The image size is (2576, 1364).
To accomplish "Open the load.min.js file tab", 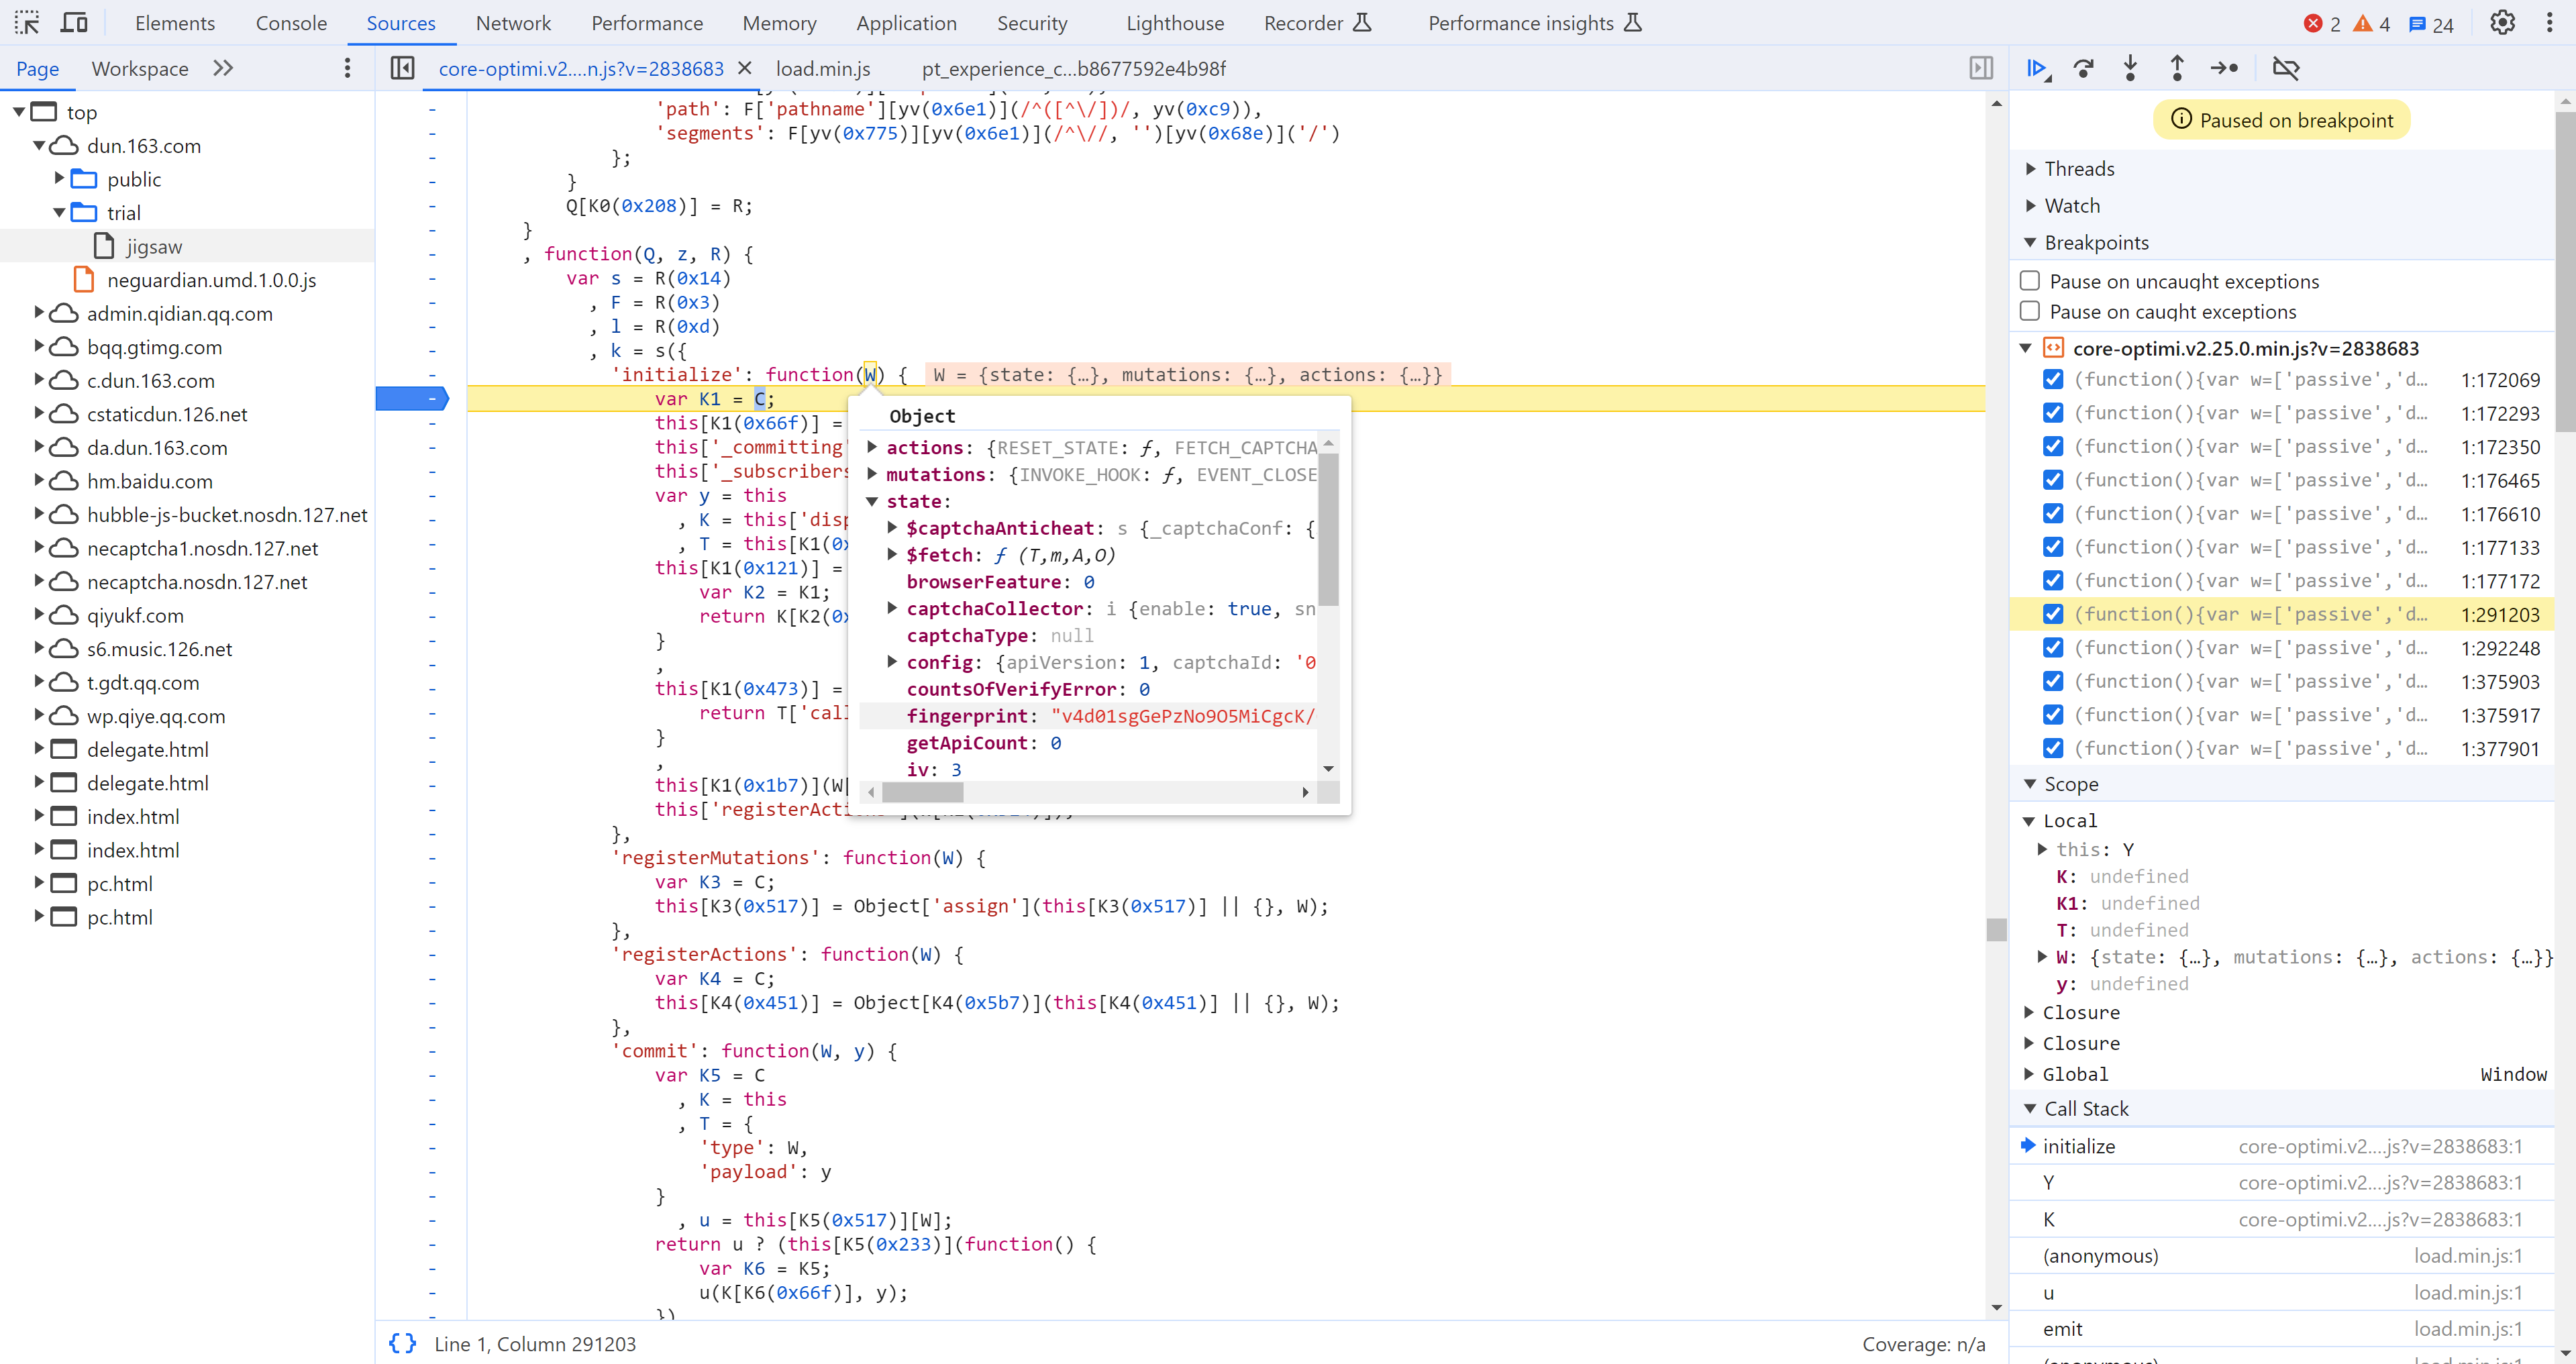I will (x=823, y=68).
